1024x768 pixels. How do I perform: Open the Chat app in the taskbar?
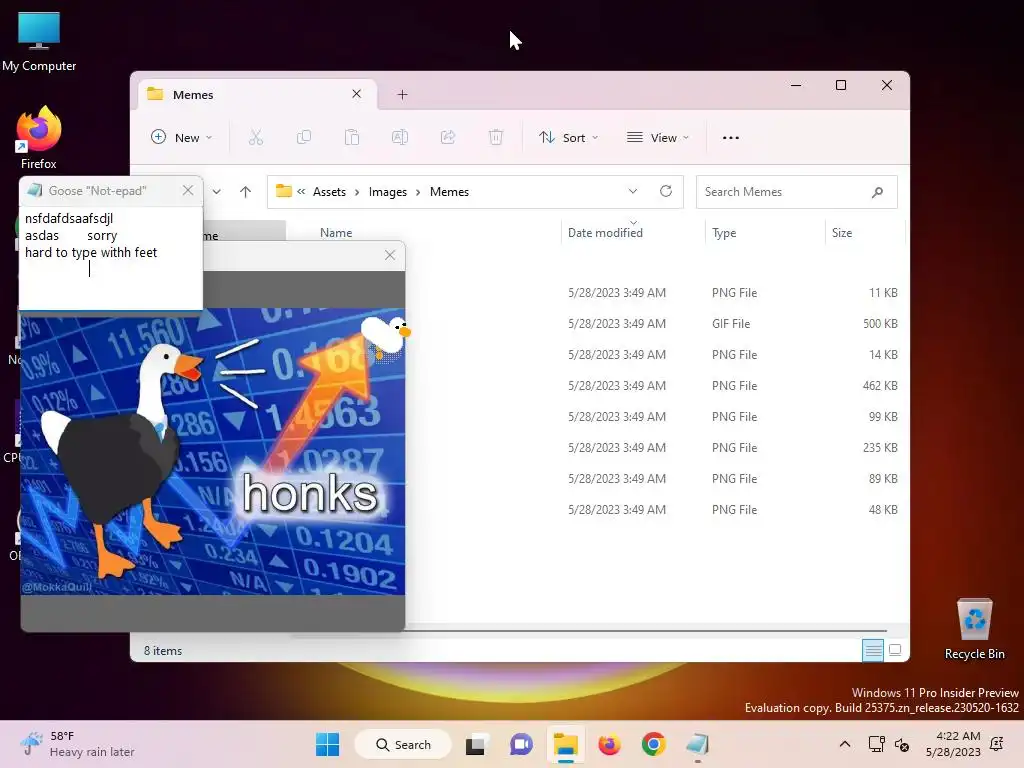[520, 744]
